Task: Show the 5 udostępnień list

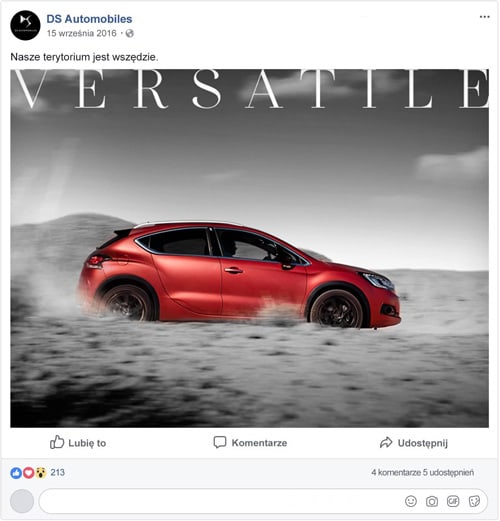Action: click(448, 472)
